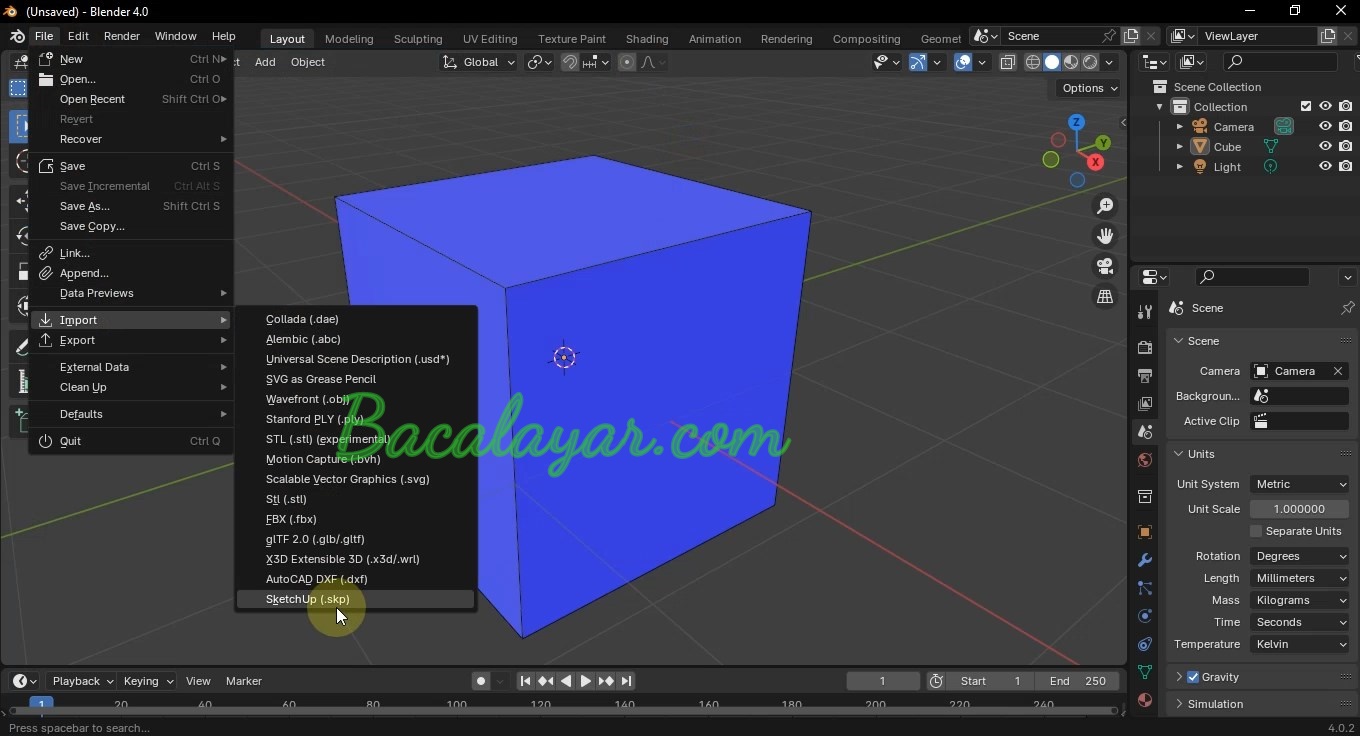This screenshot has width=1360, height=736.
Task: Open the Render properties tab icon
Action: point(1145,348)
